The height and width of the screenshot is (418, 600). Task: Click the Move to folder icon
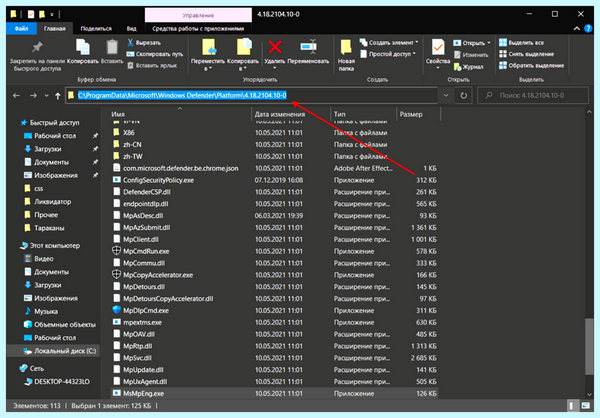tap(209, 47)
